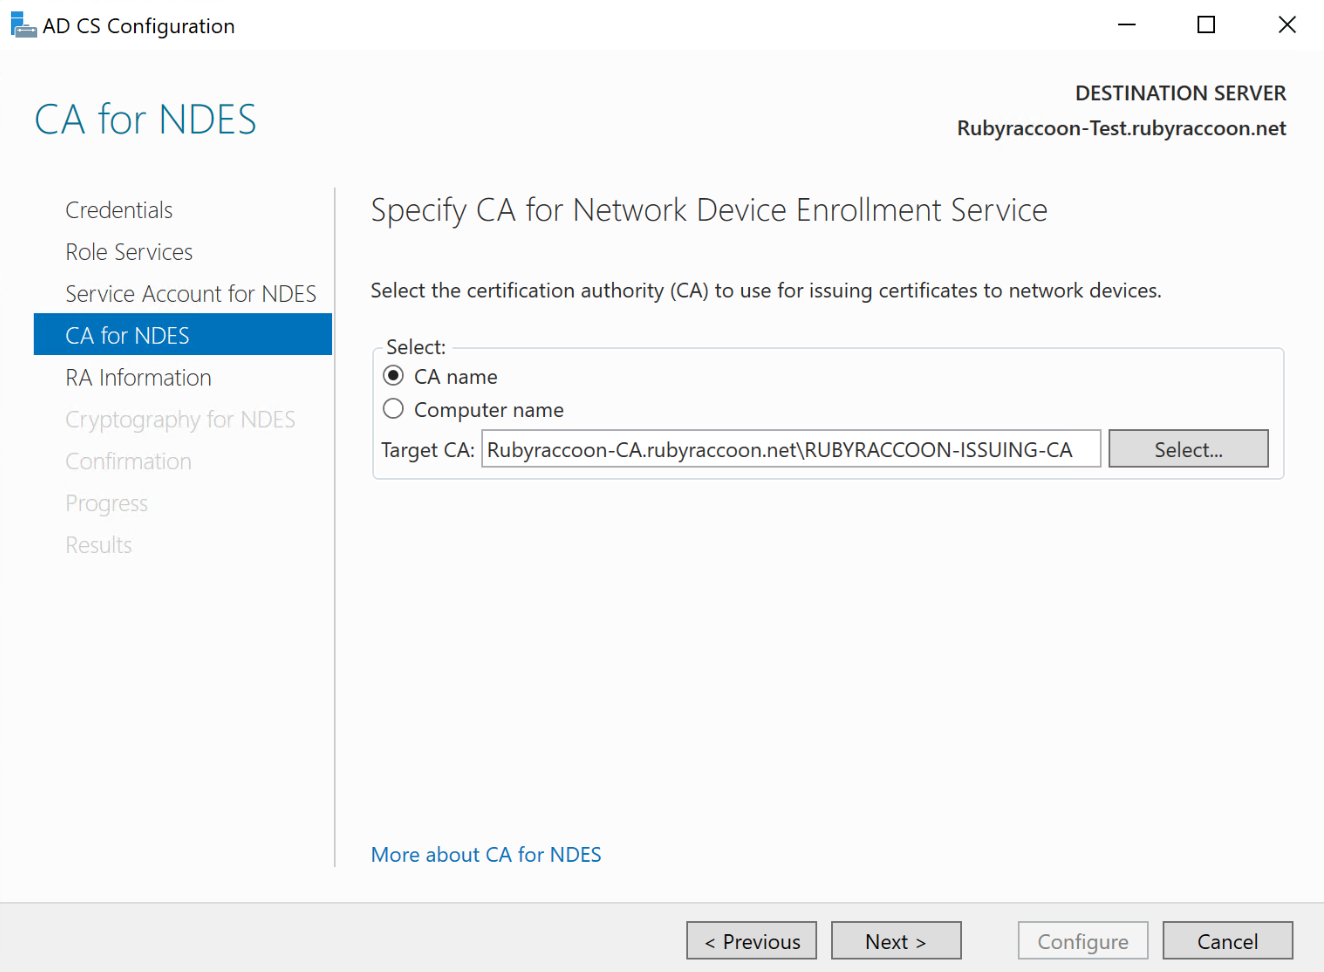
Task: Cancel the AD CS Configuration wizard
Action: (x=1227, y=940)
